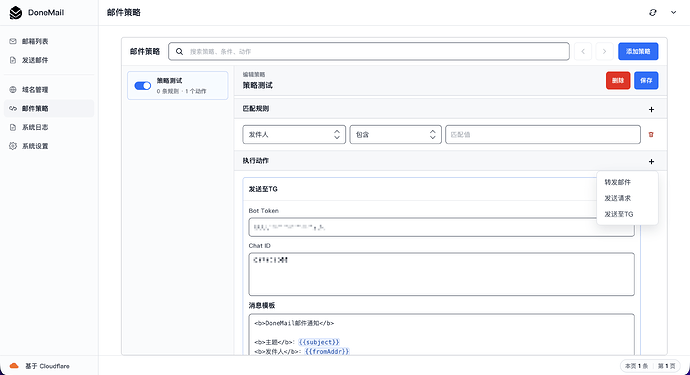Click the 匹配值 input field
Image resolution: width=690 pixels, height=375 pixels.
pos(543,135)
